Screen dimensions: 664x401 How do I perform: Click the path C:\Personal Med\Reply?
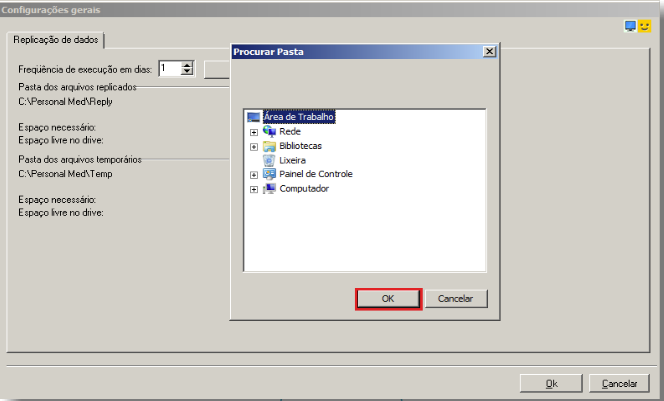click(x=65, y=102)
